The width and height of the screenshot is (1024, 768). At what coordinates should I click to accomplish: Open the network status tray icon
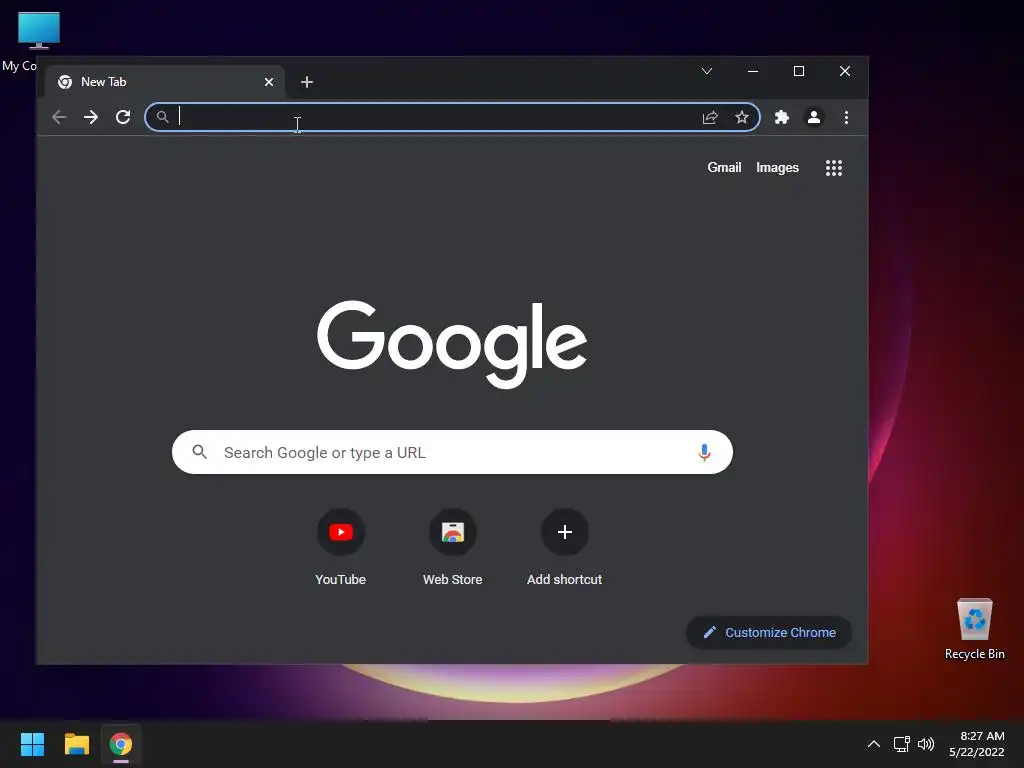click(x=902, y=744)
